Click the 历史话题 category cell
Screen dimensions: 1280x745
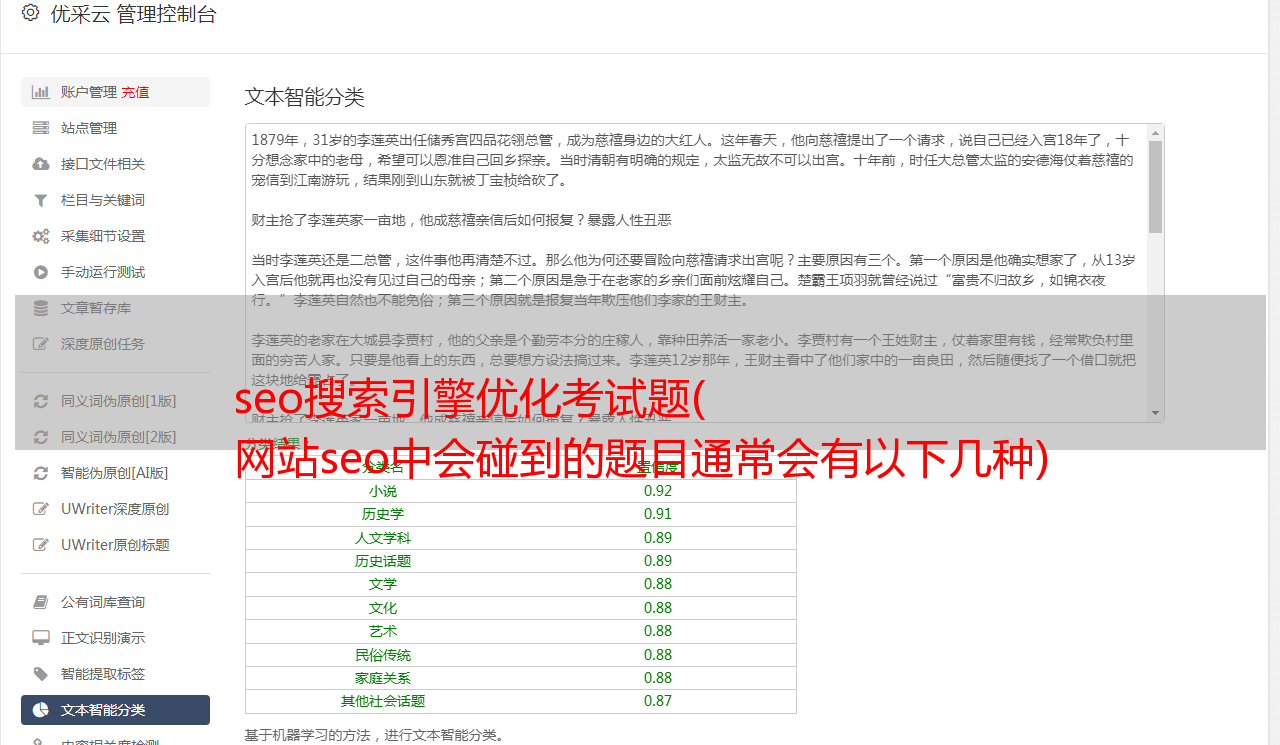(383, 561)
